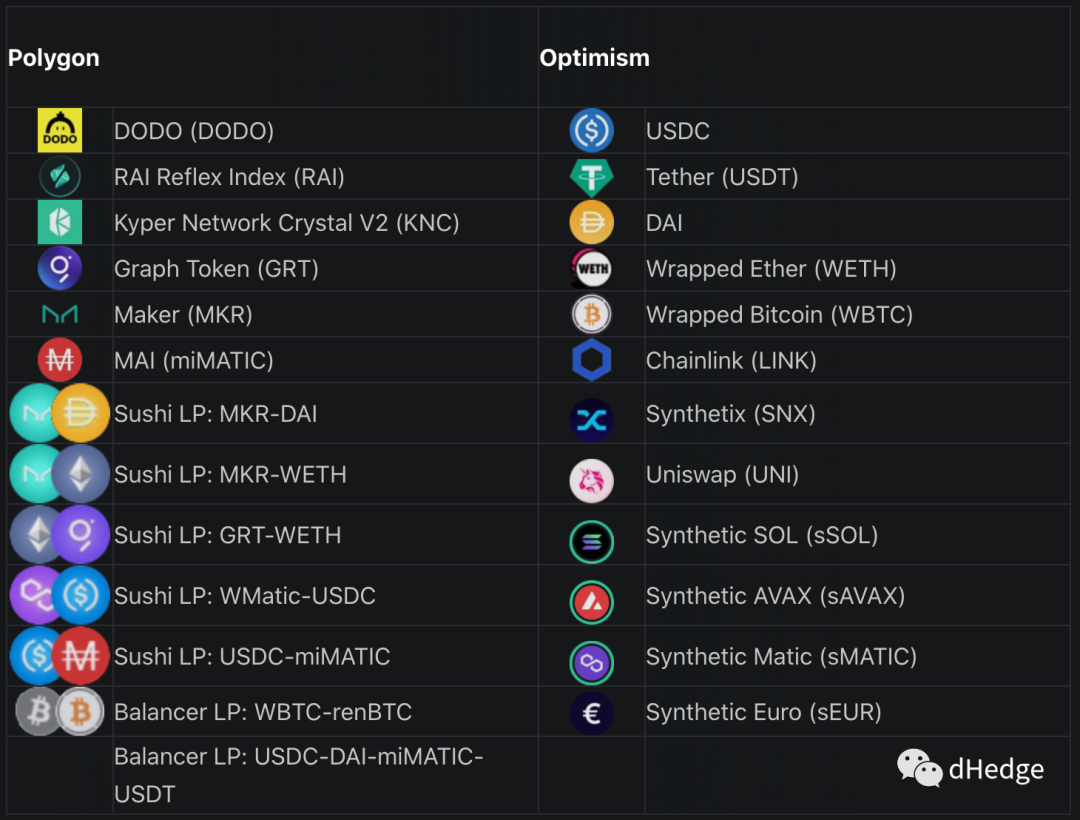
Task: Click the Wrapped Bitcoin (WBTC) text
Action: click(x=780, y=315)
